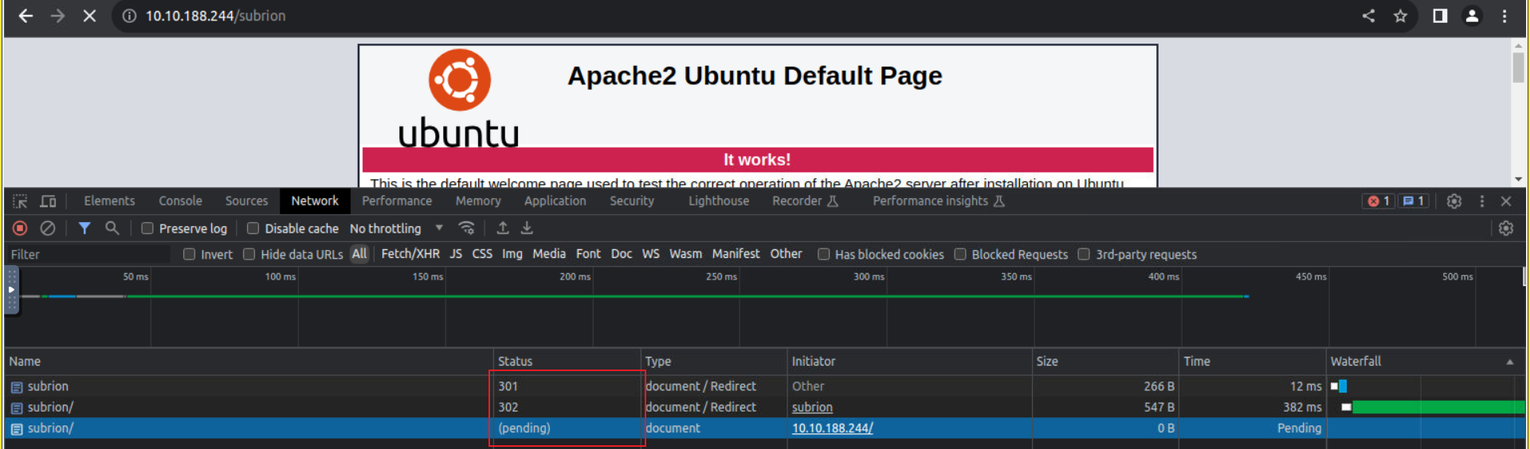The width and height of the screenshot is (1530, 449).
Task: Click the browser address bar URL
Action: (x=216, y=16)
